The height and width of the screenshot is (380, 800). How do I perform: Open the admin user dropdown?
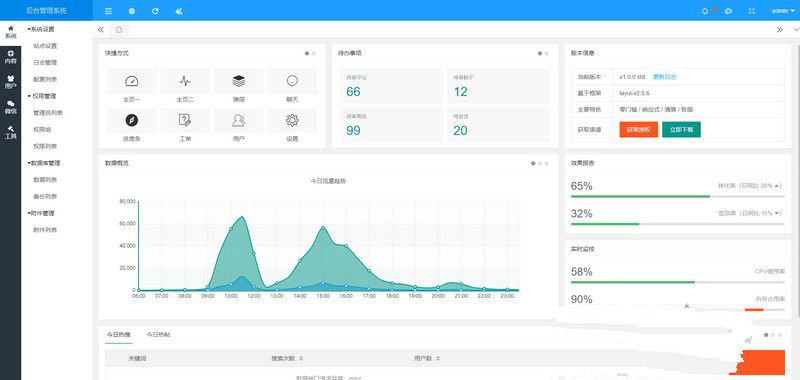coord(783,11)
